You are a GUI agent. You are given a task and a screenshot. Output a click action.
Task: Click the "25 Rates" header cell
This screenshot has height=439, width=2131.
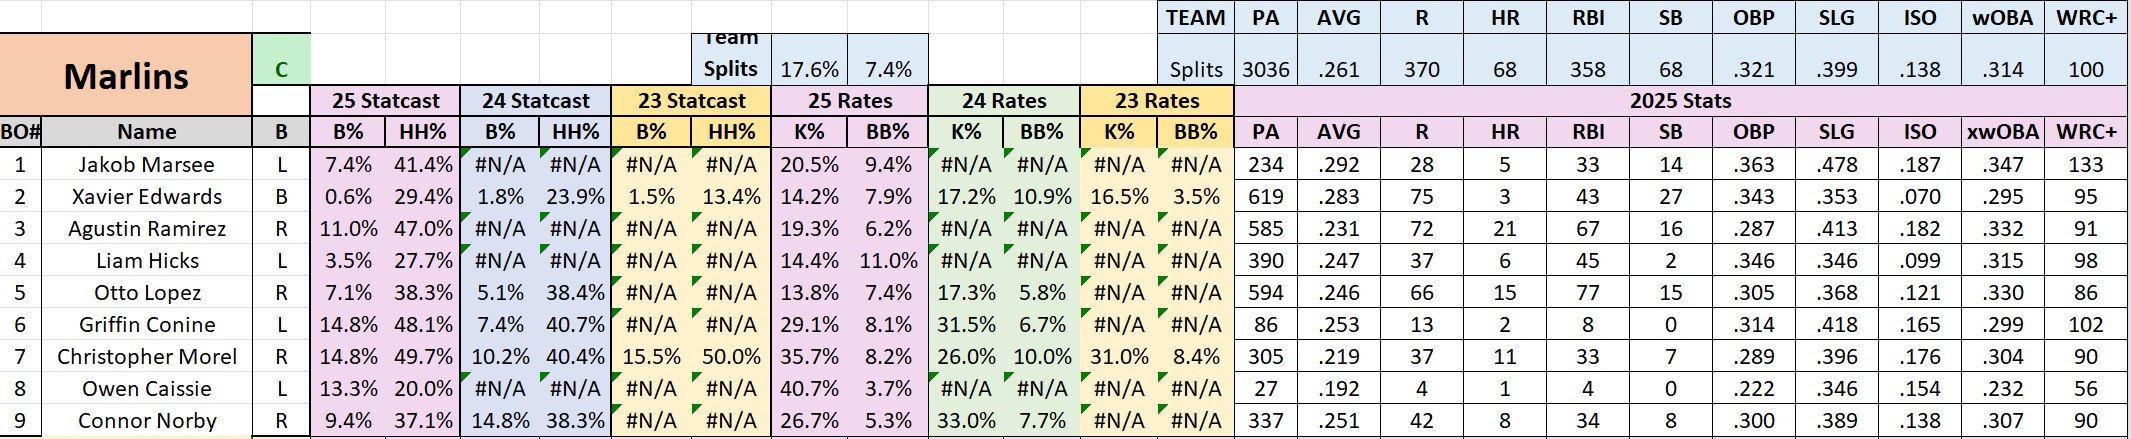click(849, 101)
